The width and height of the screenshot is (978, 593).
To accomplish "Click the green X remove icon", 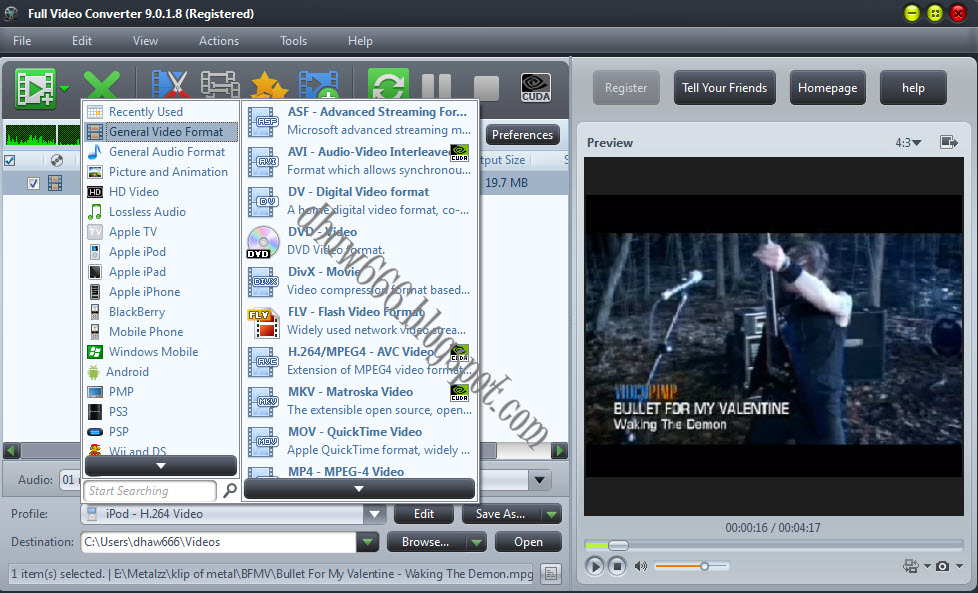I will pyautogui.click(x=102, y=85).
